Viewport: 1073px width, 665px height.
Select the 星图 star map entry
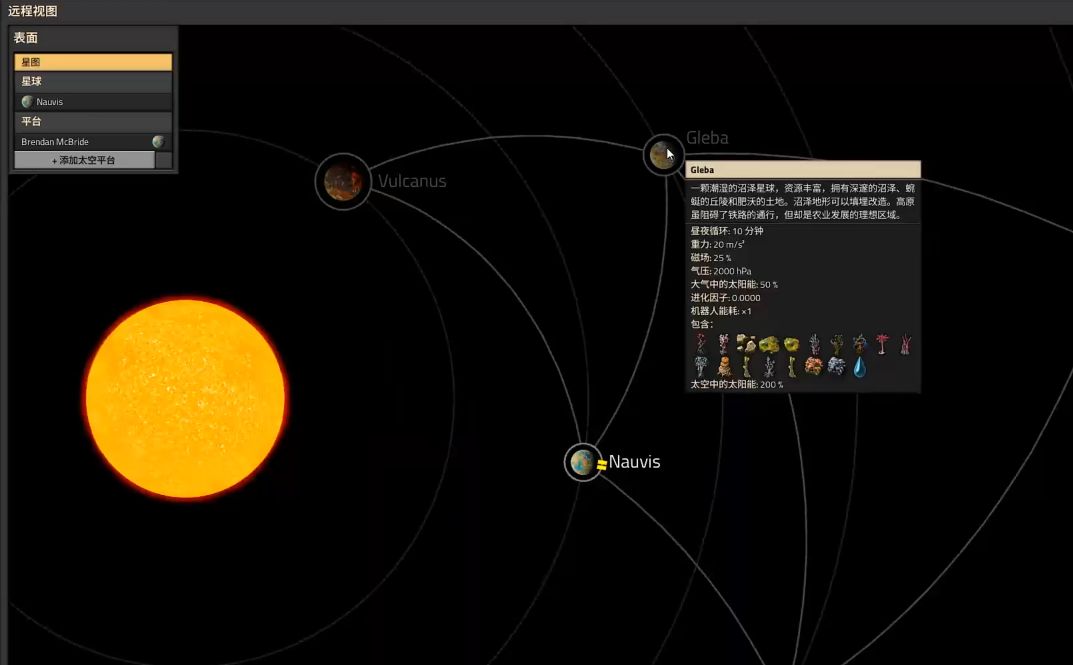93,62
